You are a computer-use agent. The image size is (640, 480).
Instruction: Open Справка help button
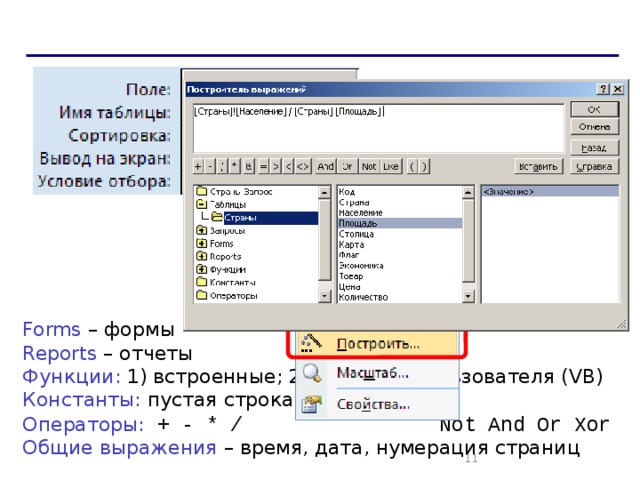594,167
